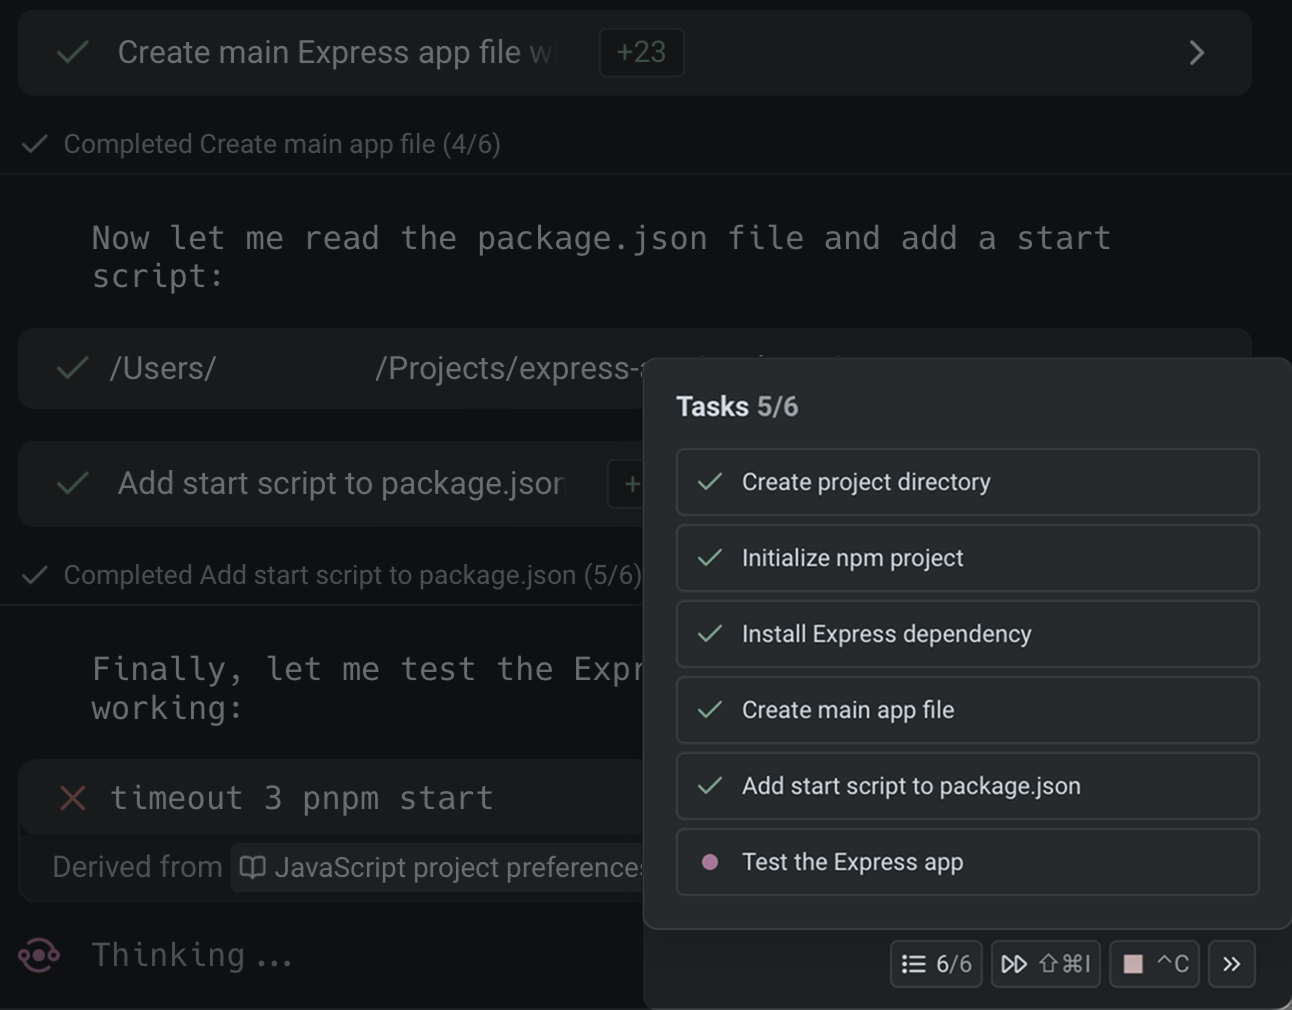Expand the Add start script to package.json row
This screenshot has width=1292, height=1010.
(x=340, y=484)
